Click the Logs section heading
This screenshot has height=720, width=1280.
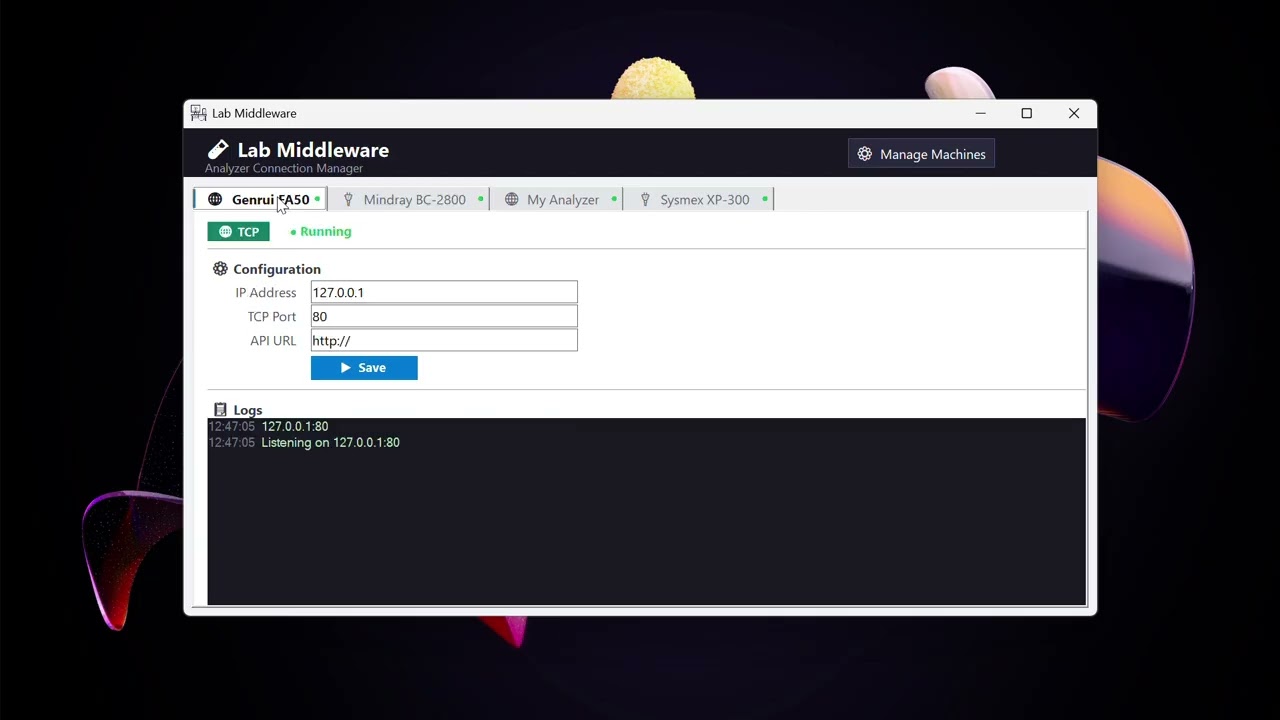pyautogui.click(x=247, y=410)
